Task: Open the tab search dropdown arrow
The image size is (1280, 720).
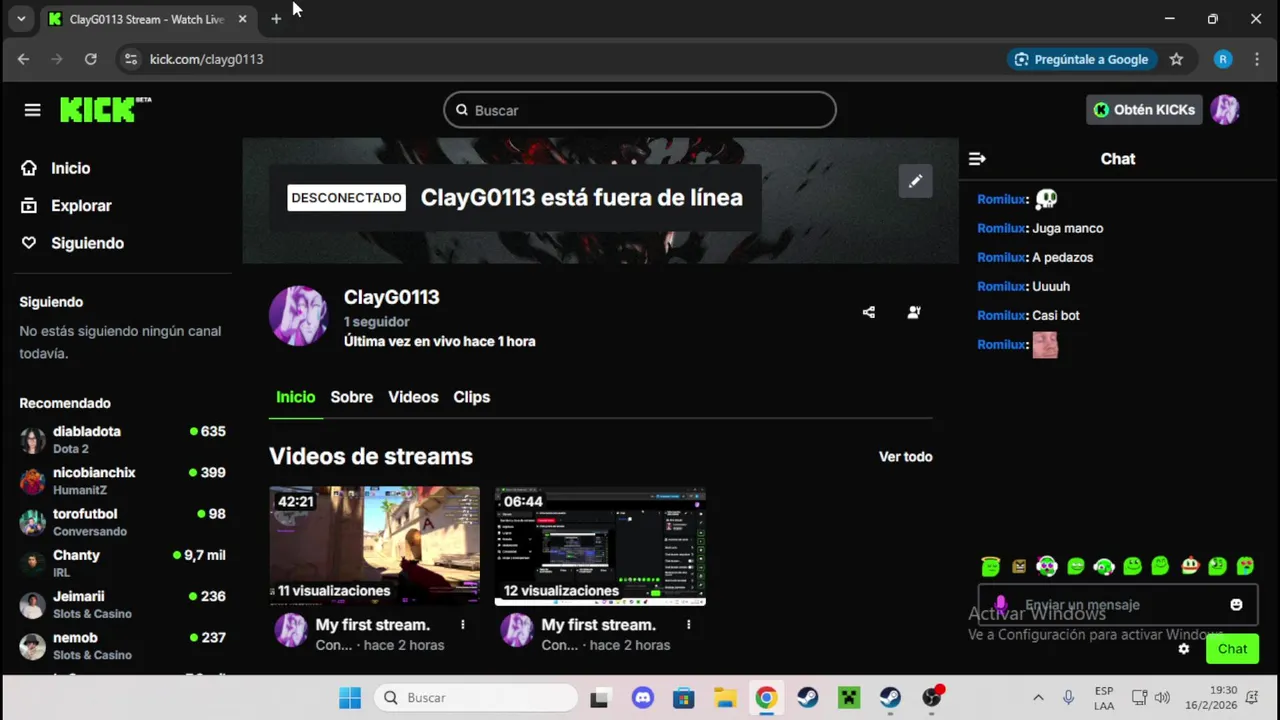Action: 21,19
